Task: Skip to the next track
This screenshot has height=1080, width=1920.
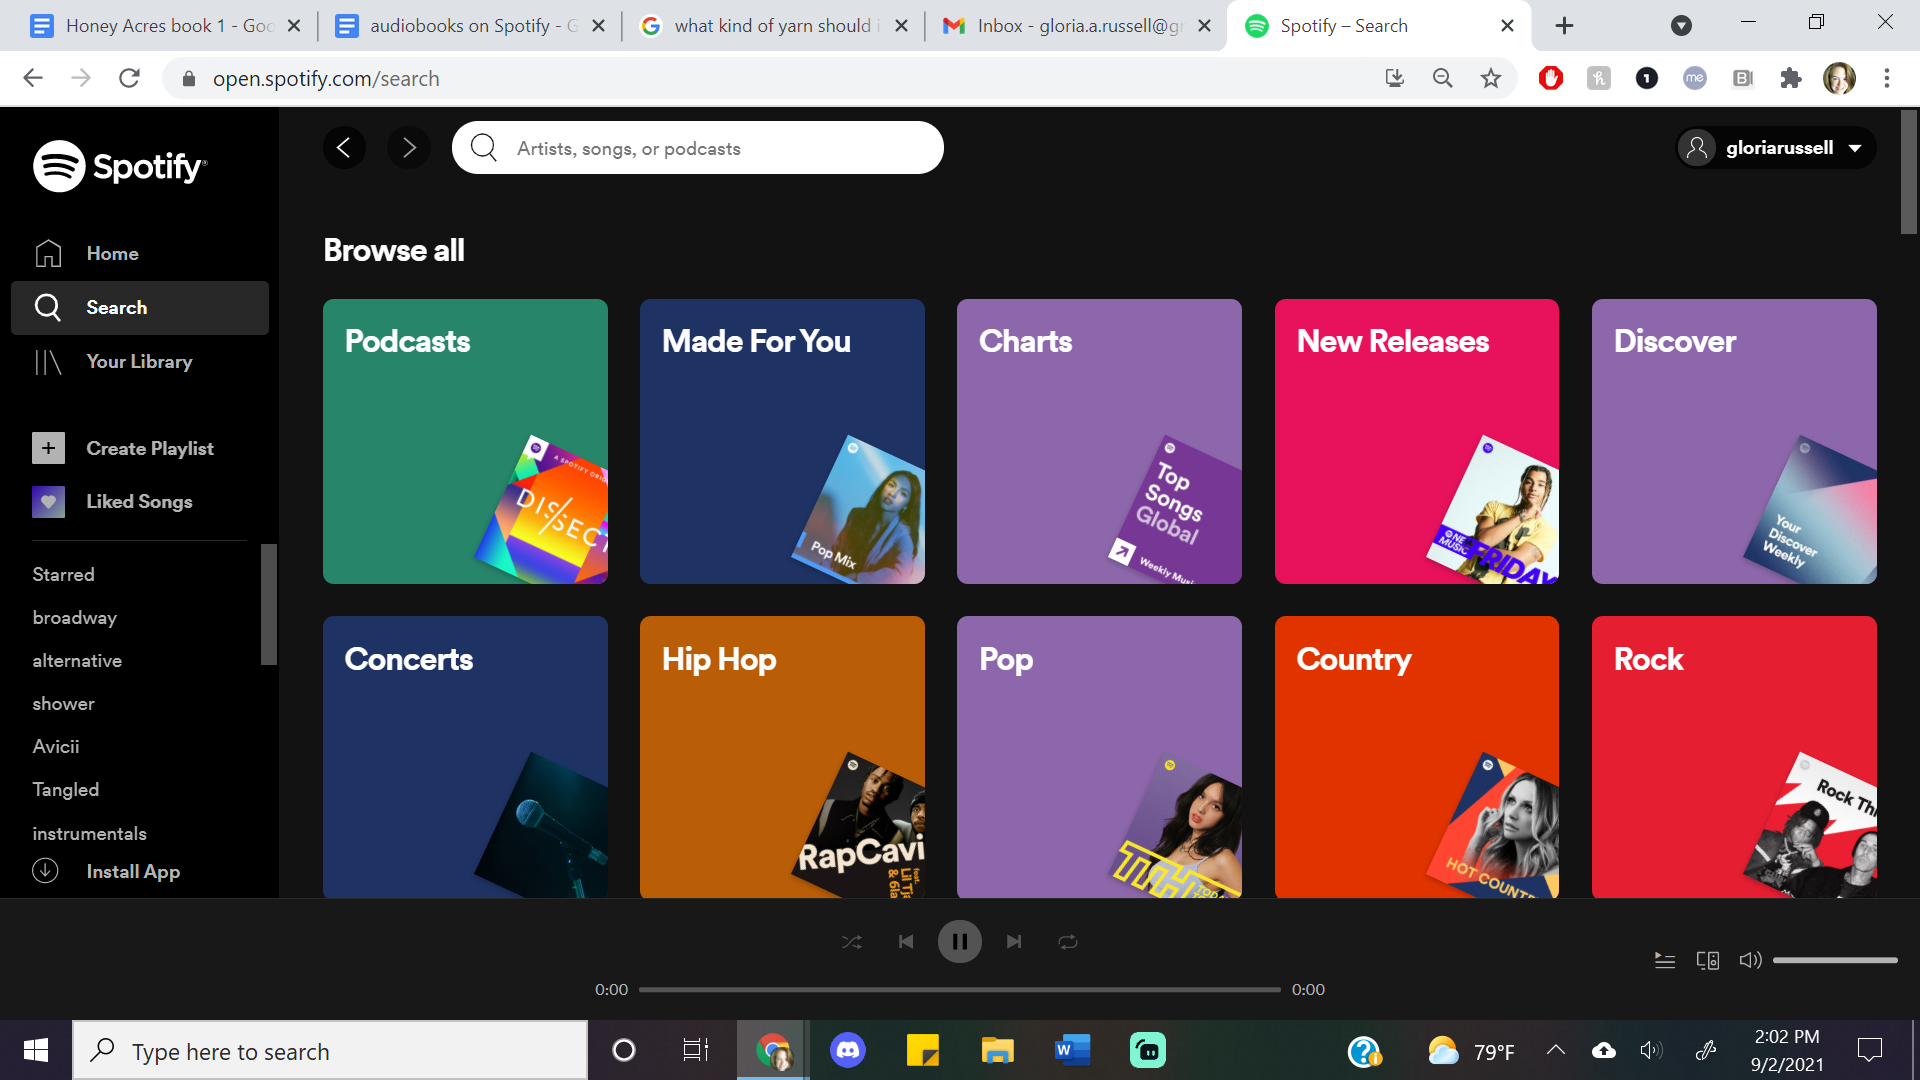Action: coord(1014,942)
